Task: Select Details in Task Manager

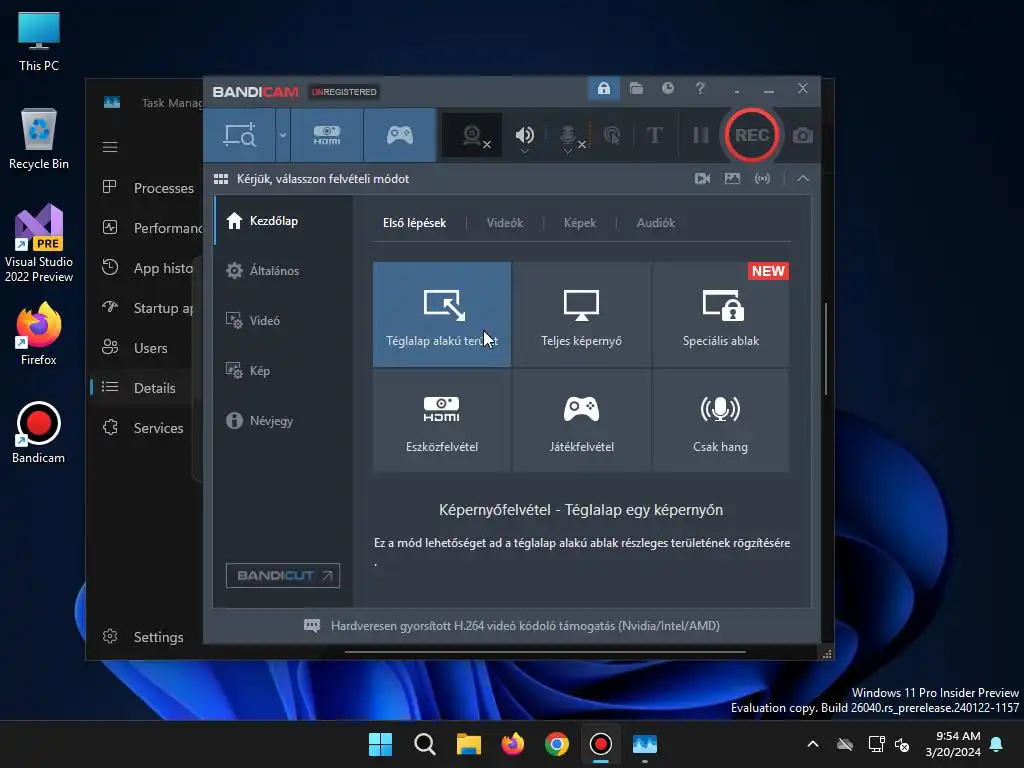Action: pyautogui.click(x=148, y=388)
